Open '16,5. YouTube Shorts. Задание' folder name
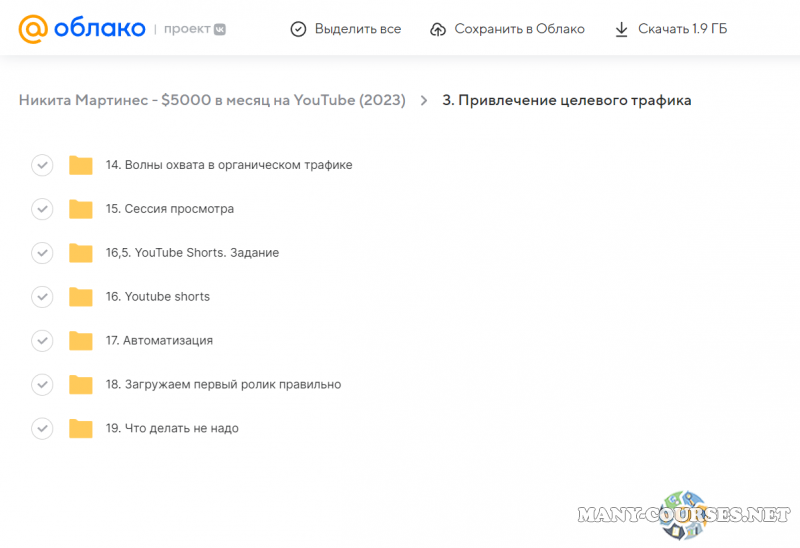 [x=192, y=253]
